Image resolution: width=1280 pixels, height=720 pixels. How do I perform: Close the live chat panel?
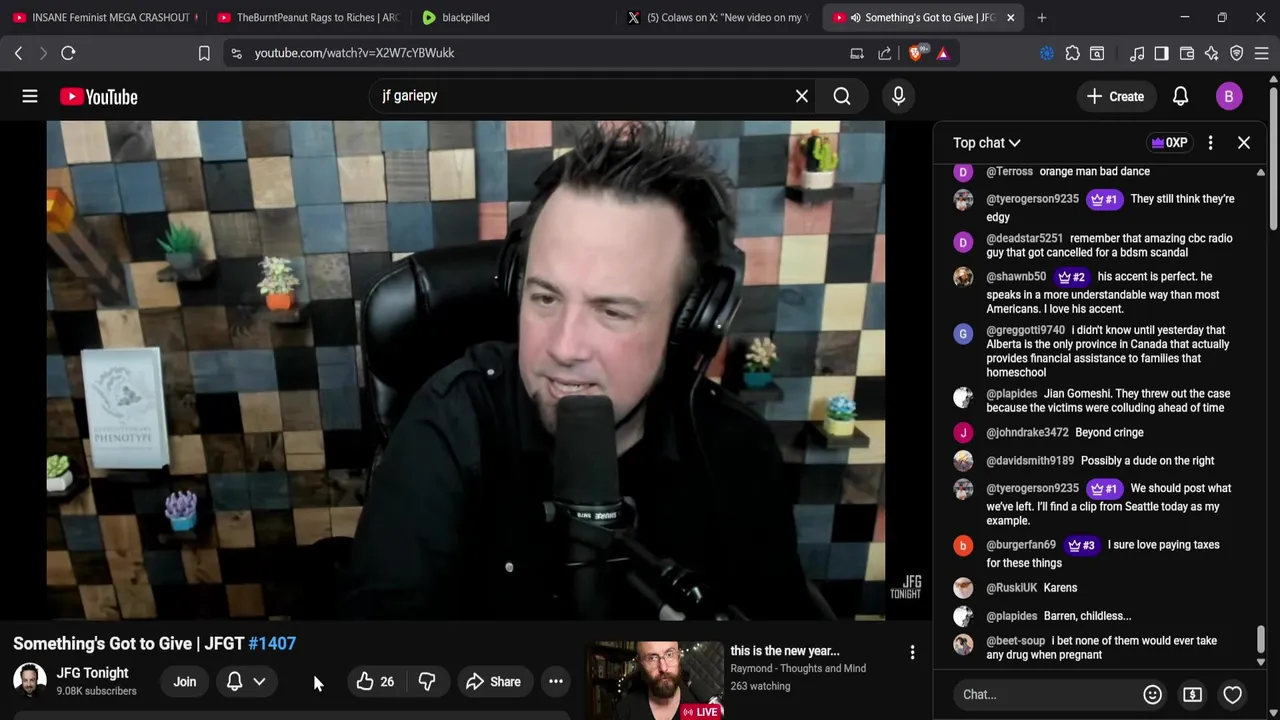click(x=1244, y=143)
